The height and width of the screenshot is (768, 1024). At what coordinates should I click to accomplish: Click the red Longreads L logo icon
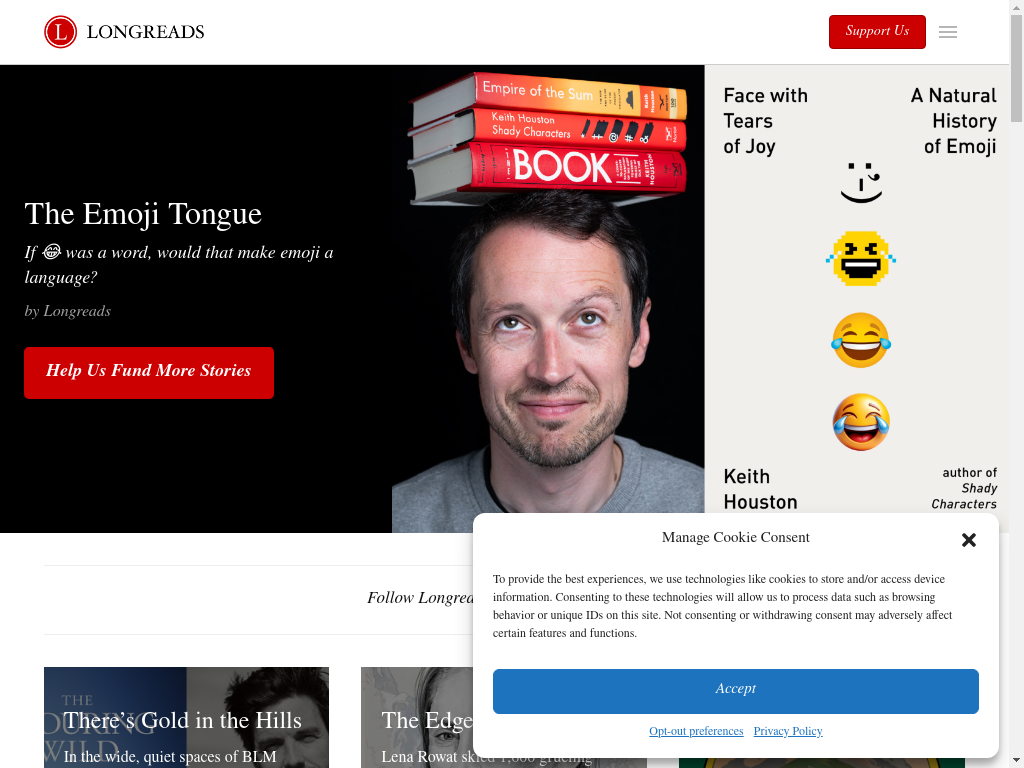point(60,32)
